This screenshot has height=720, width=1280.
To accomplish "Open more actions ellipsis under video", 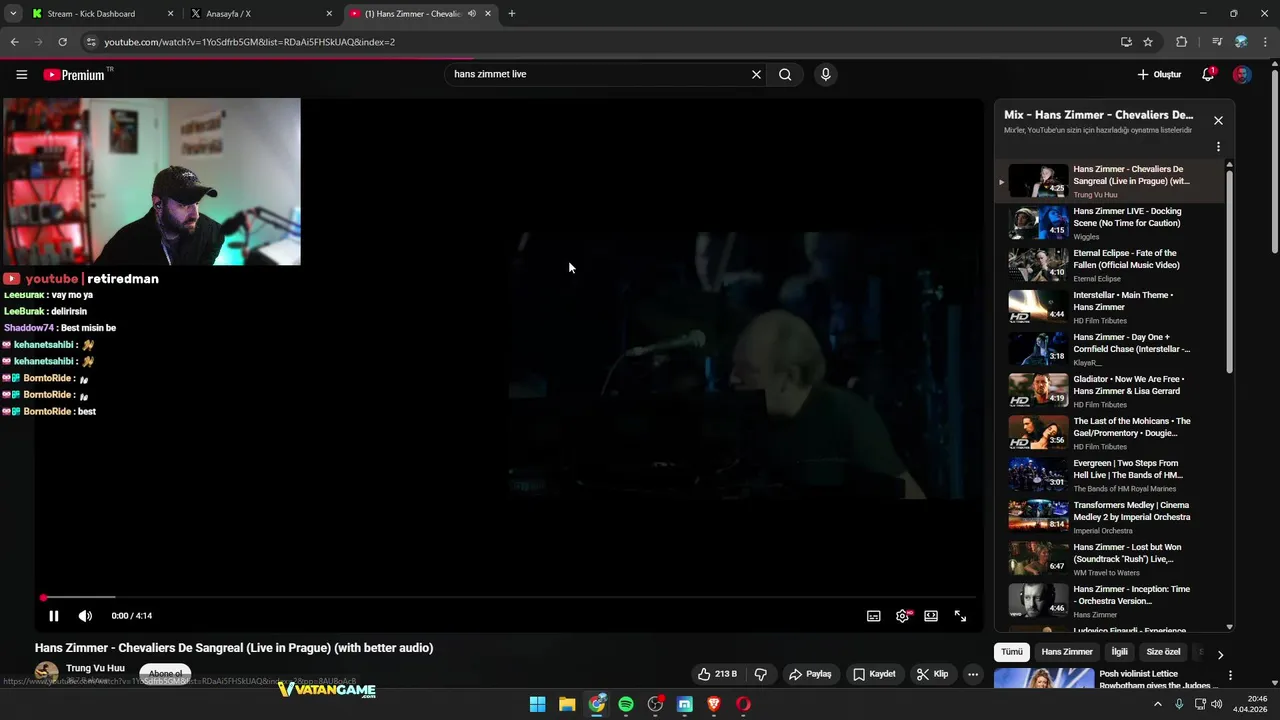I will click(x=973, y=674).
